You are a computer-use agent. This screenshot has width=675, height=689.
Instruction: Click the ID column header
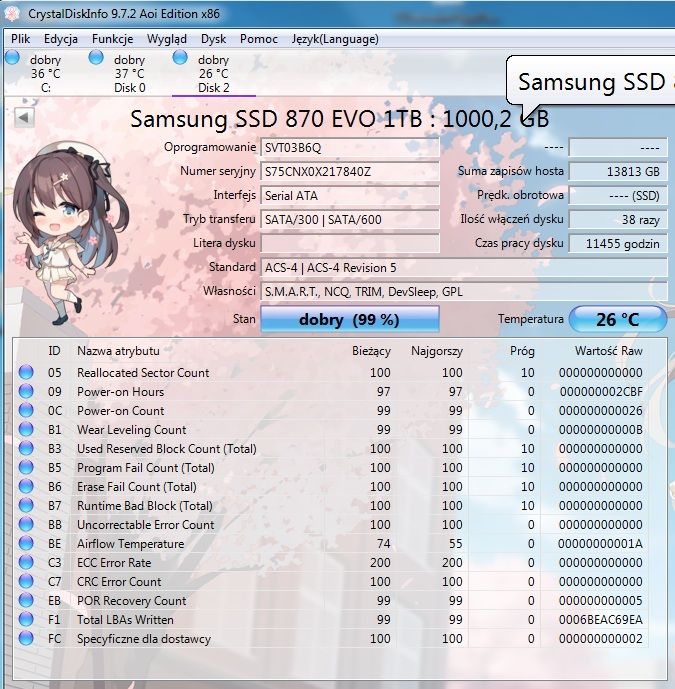click(x=54, y=351)
